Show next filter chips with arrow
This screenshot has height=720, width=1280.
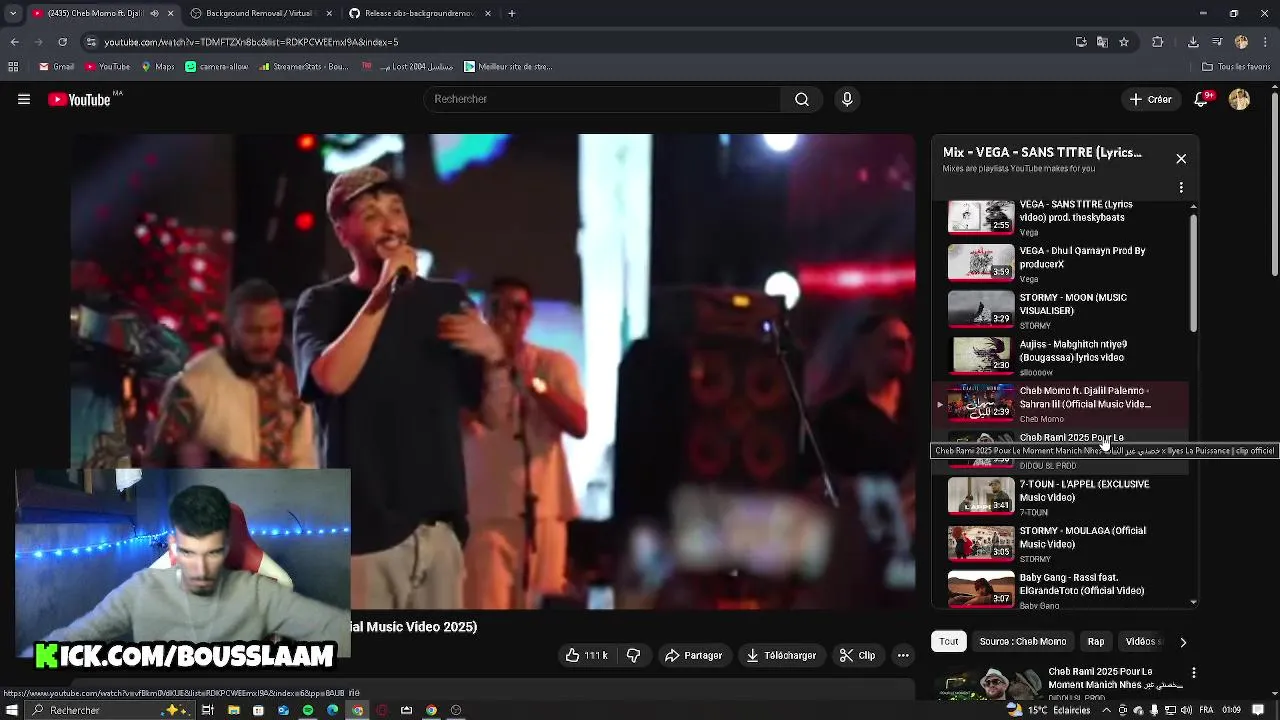1183,642
